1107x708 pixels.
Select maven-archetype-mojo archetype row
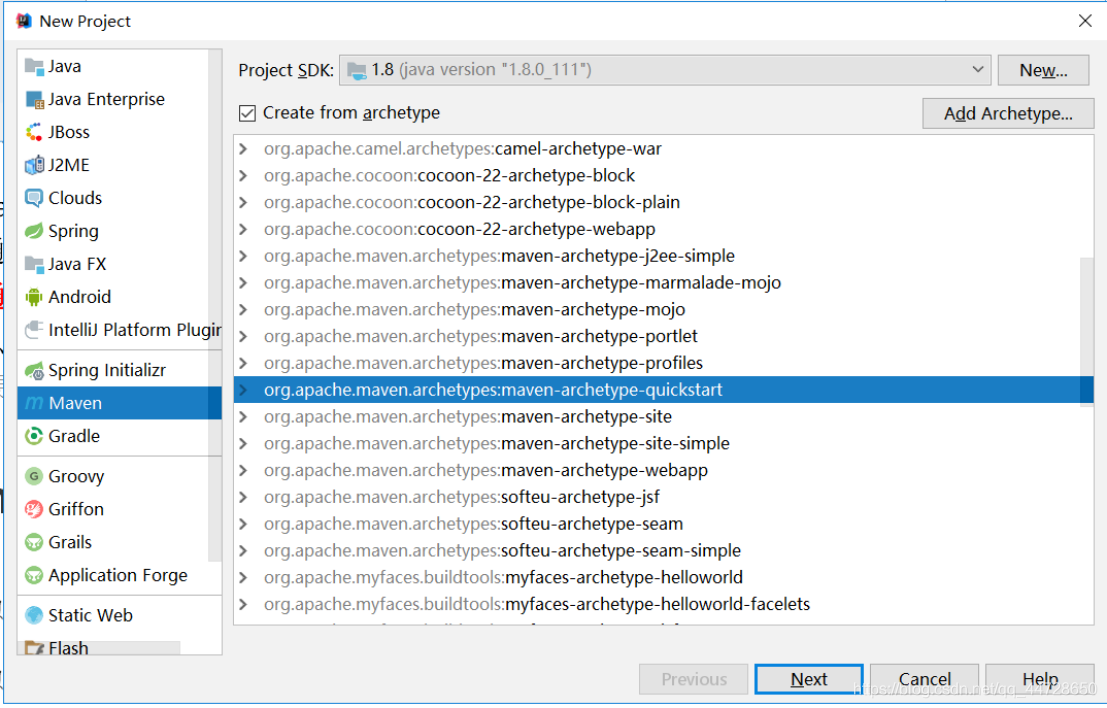pos(664,310)
